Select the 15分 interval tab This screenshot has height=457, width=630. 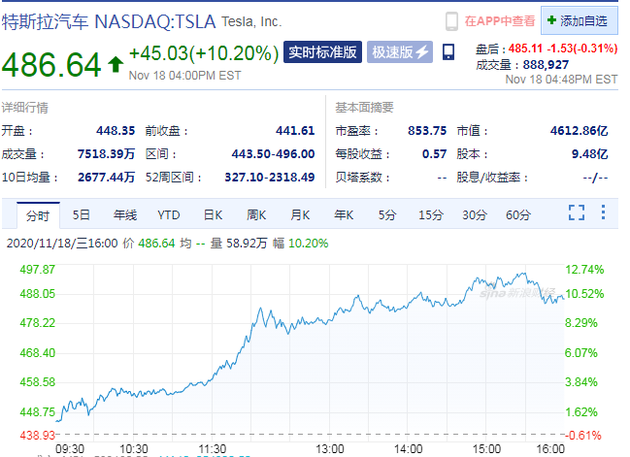click(430, 215)
